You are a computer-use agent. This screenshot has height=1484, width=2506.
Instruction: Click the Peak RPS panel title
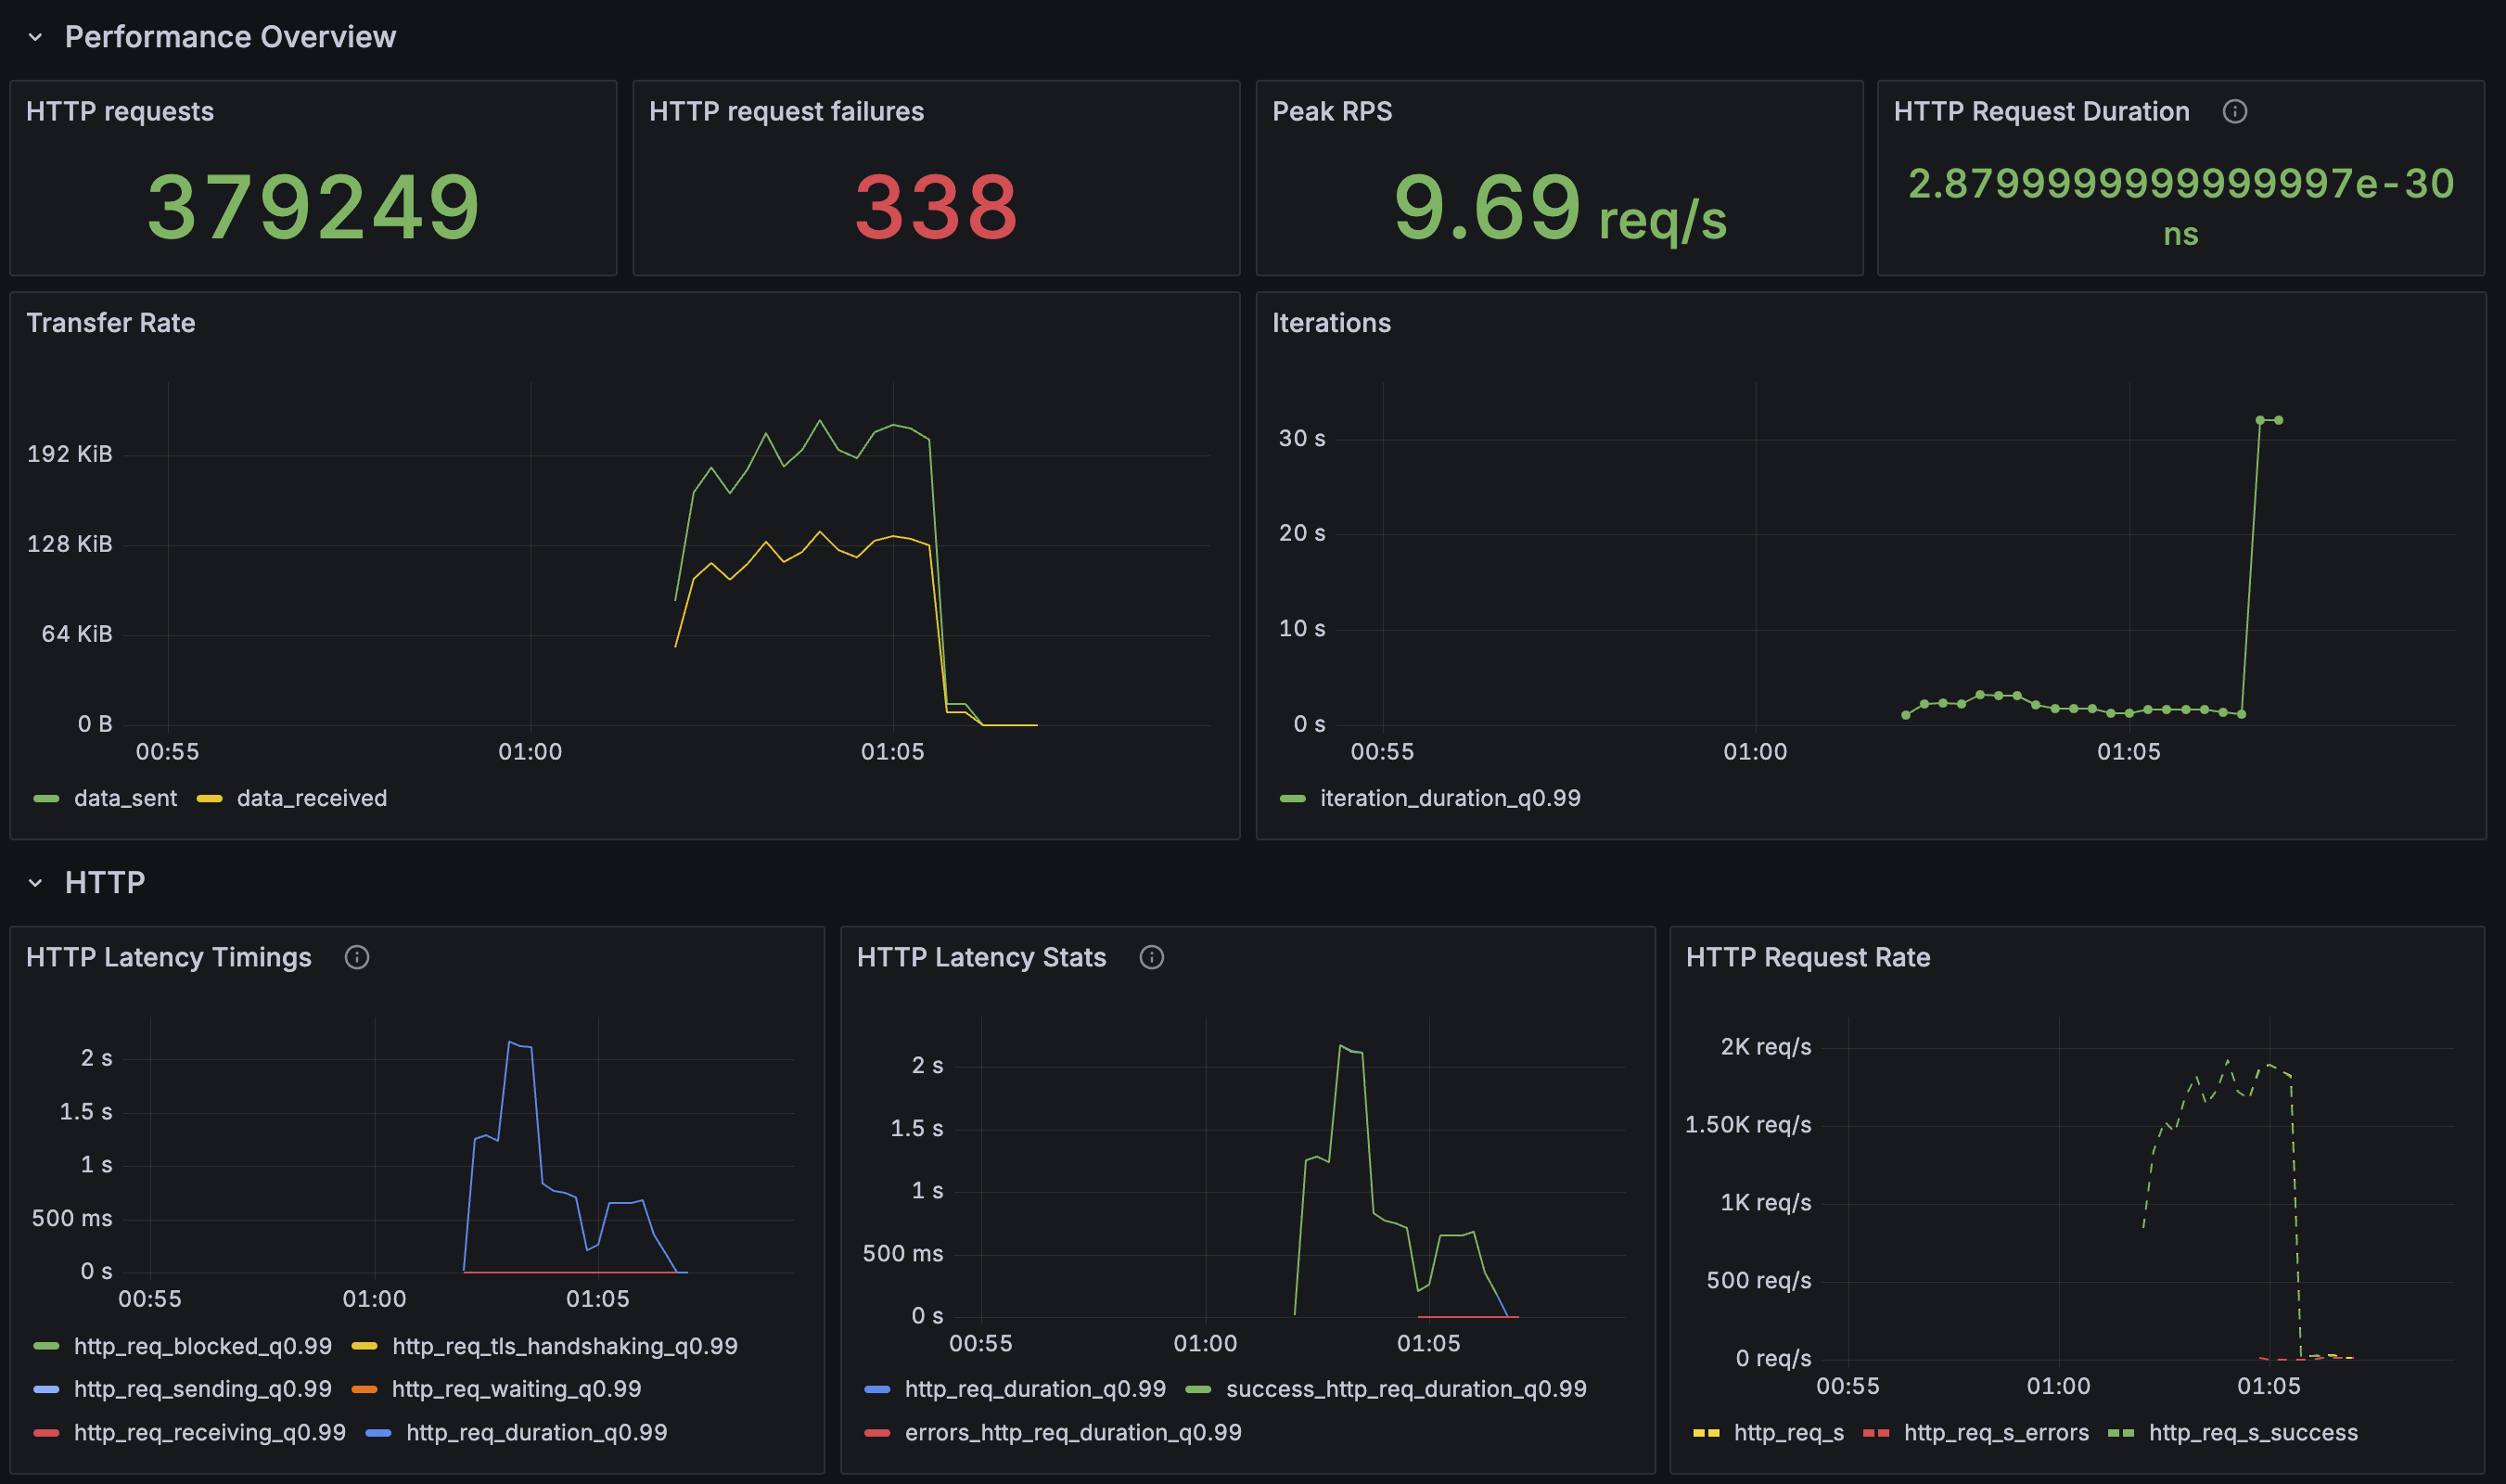(x=1331, y=111)
